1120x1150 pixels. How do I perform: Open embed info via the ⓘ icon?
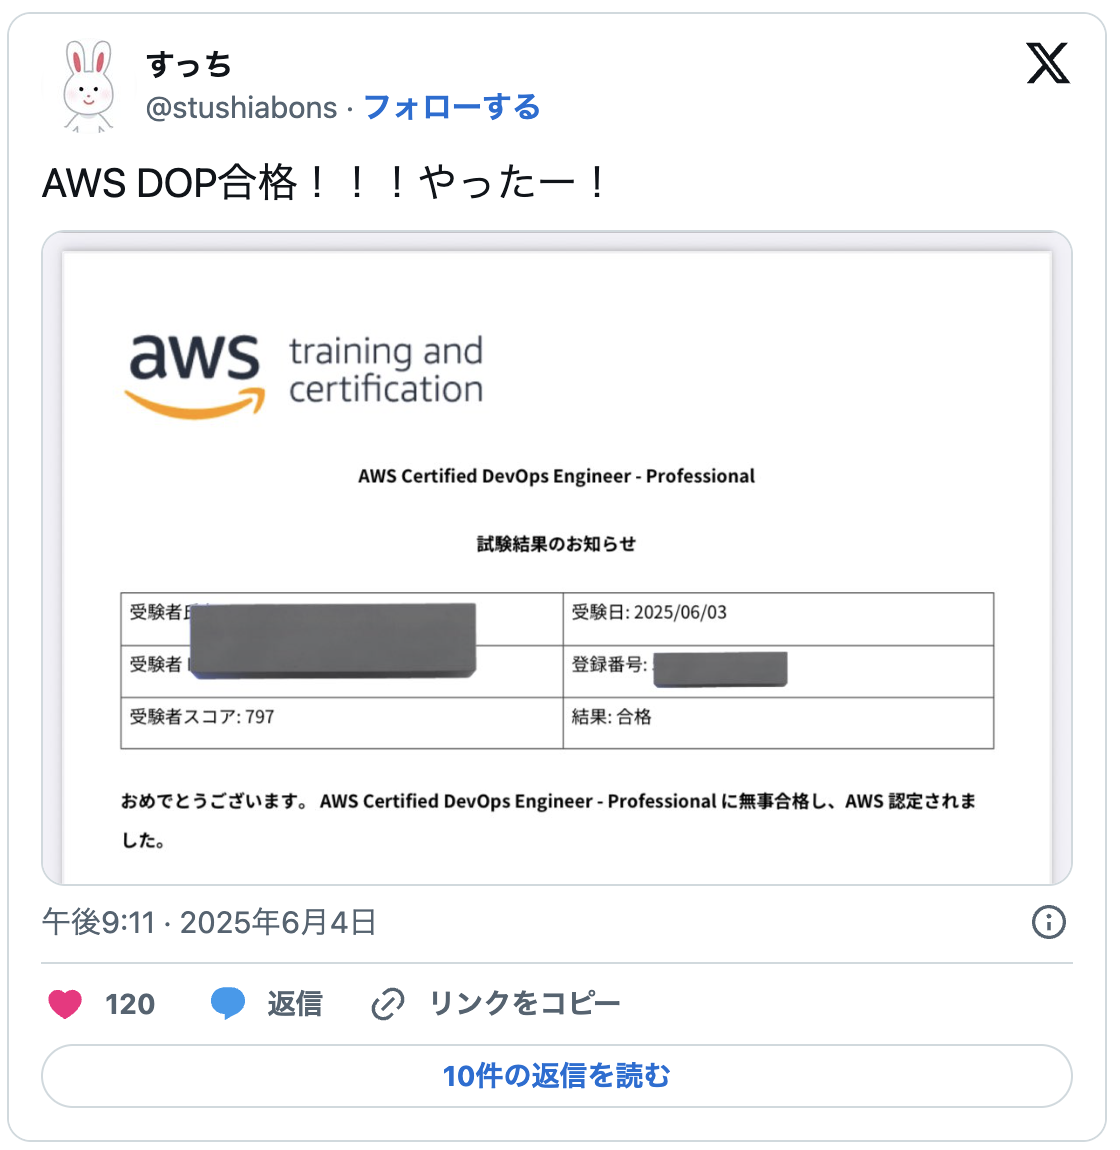(x=1049, y=922)
